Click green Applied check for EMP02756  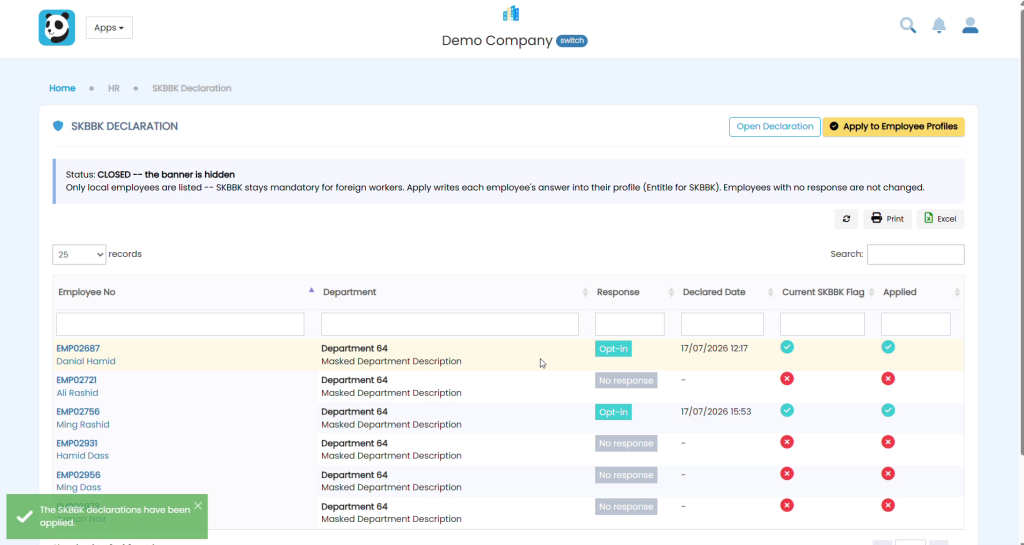click(888, 411)
